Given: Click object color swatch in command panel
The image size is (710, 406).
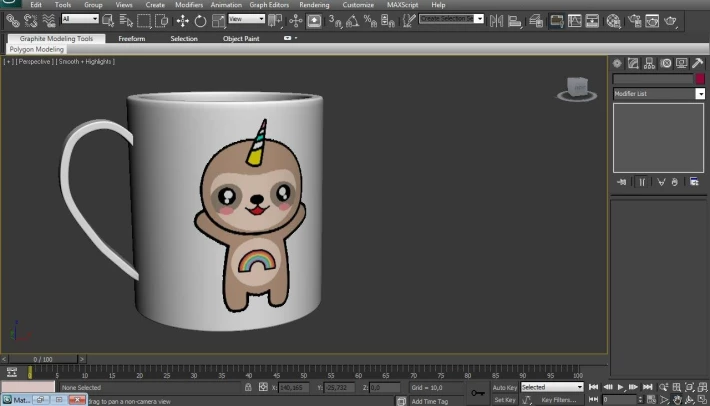Looking at the screenshot, I should click(700, 79).
